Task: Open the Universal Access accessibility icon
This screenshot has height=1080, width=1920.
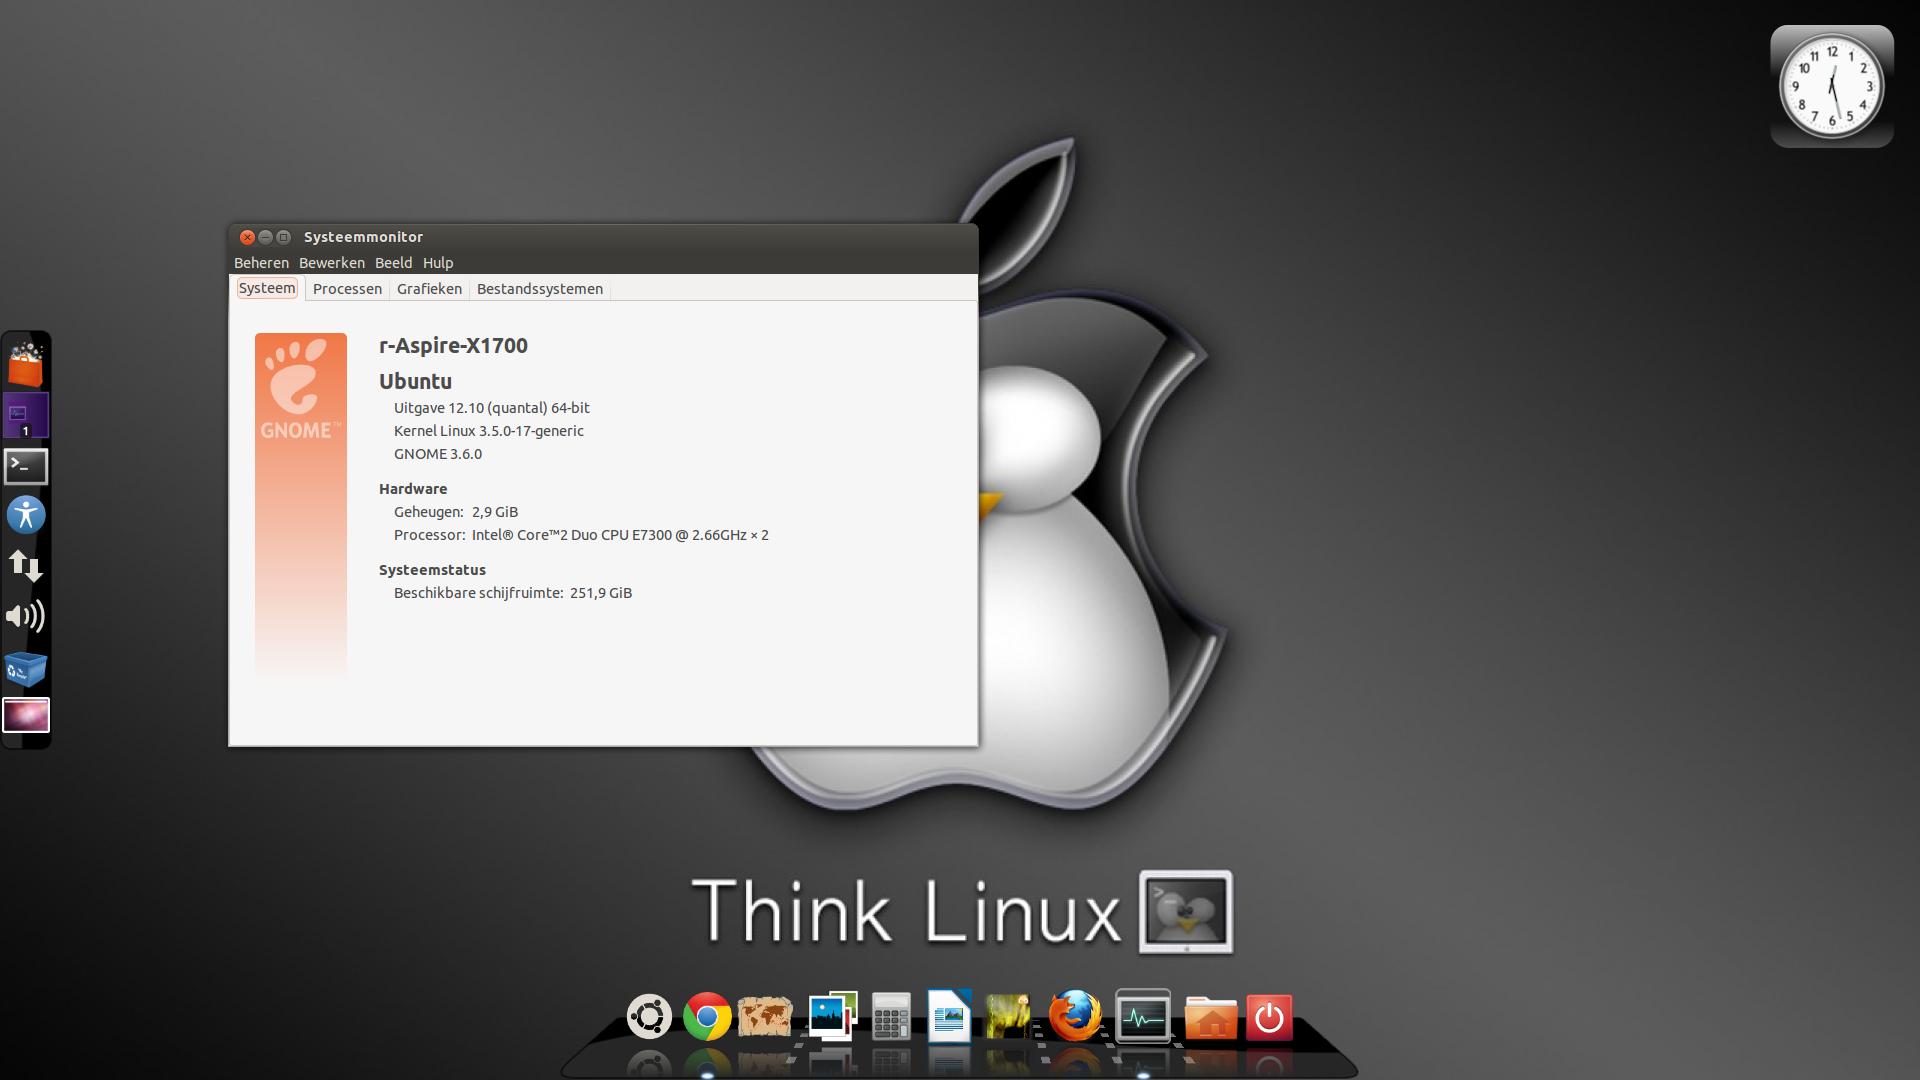Action: 26,515
